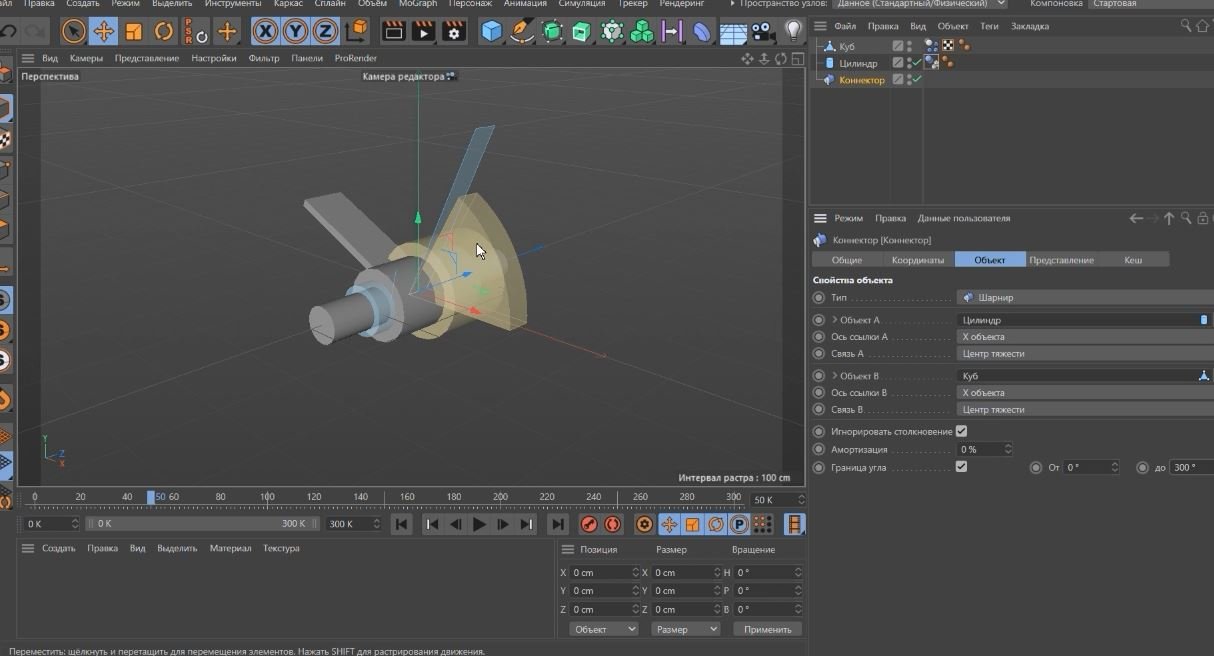1214x656 pixels.
Task: Click the 0 K–300 K preview range slider
Action: pos(201,524)
